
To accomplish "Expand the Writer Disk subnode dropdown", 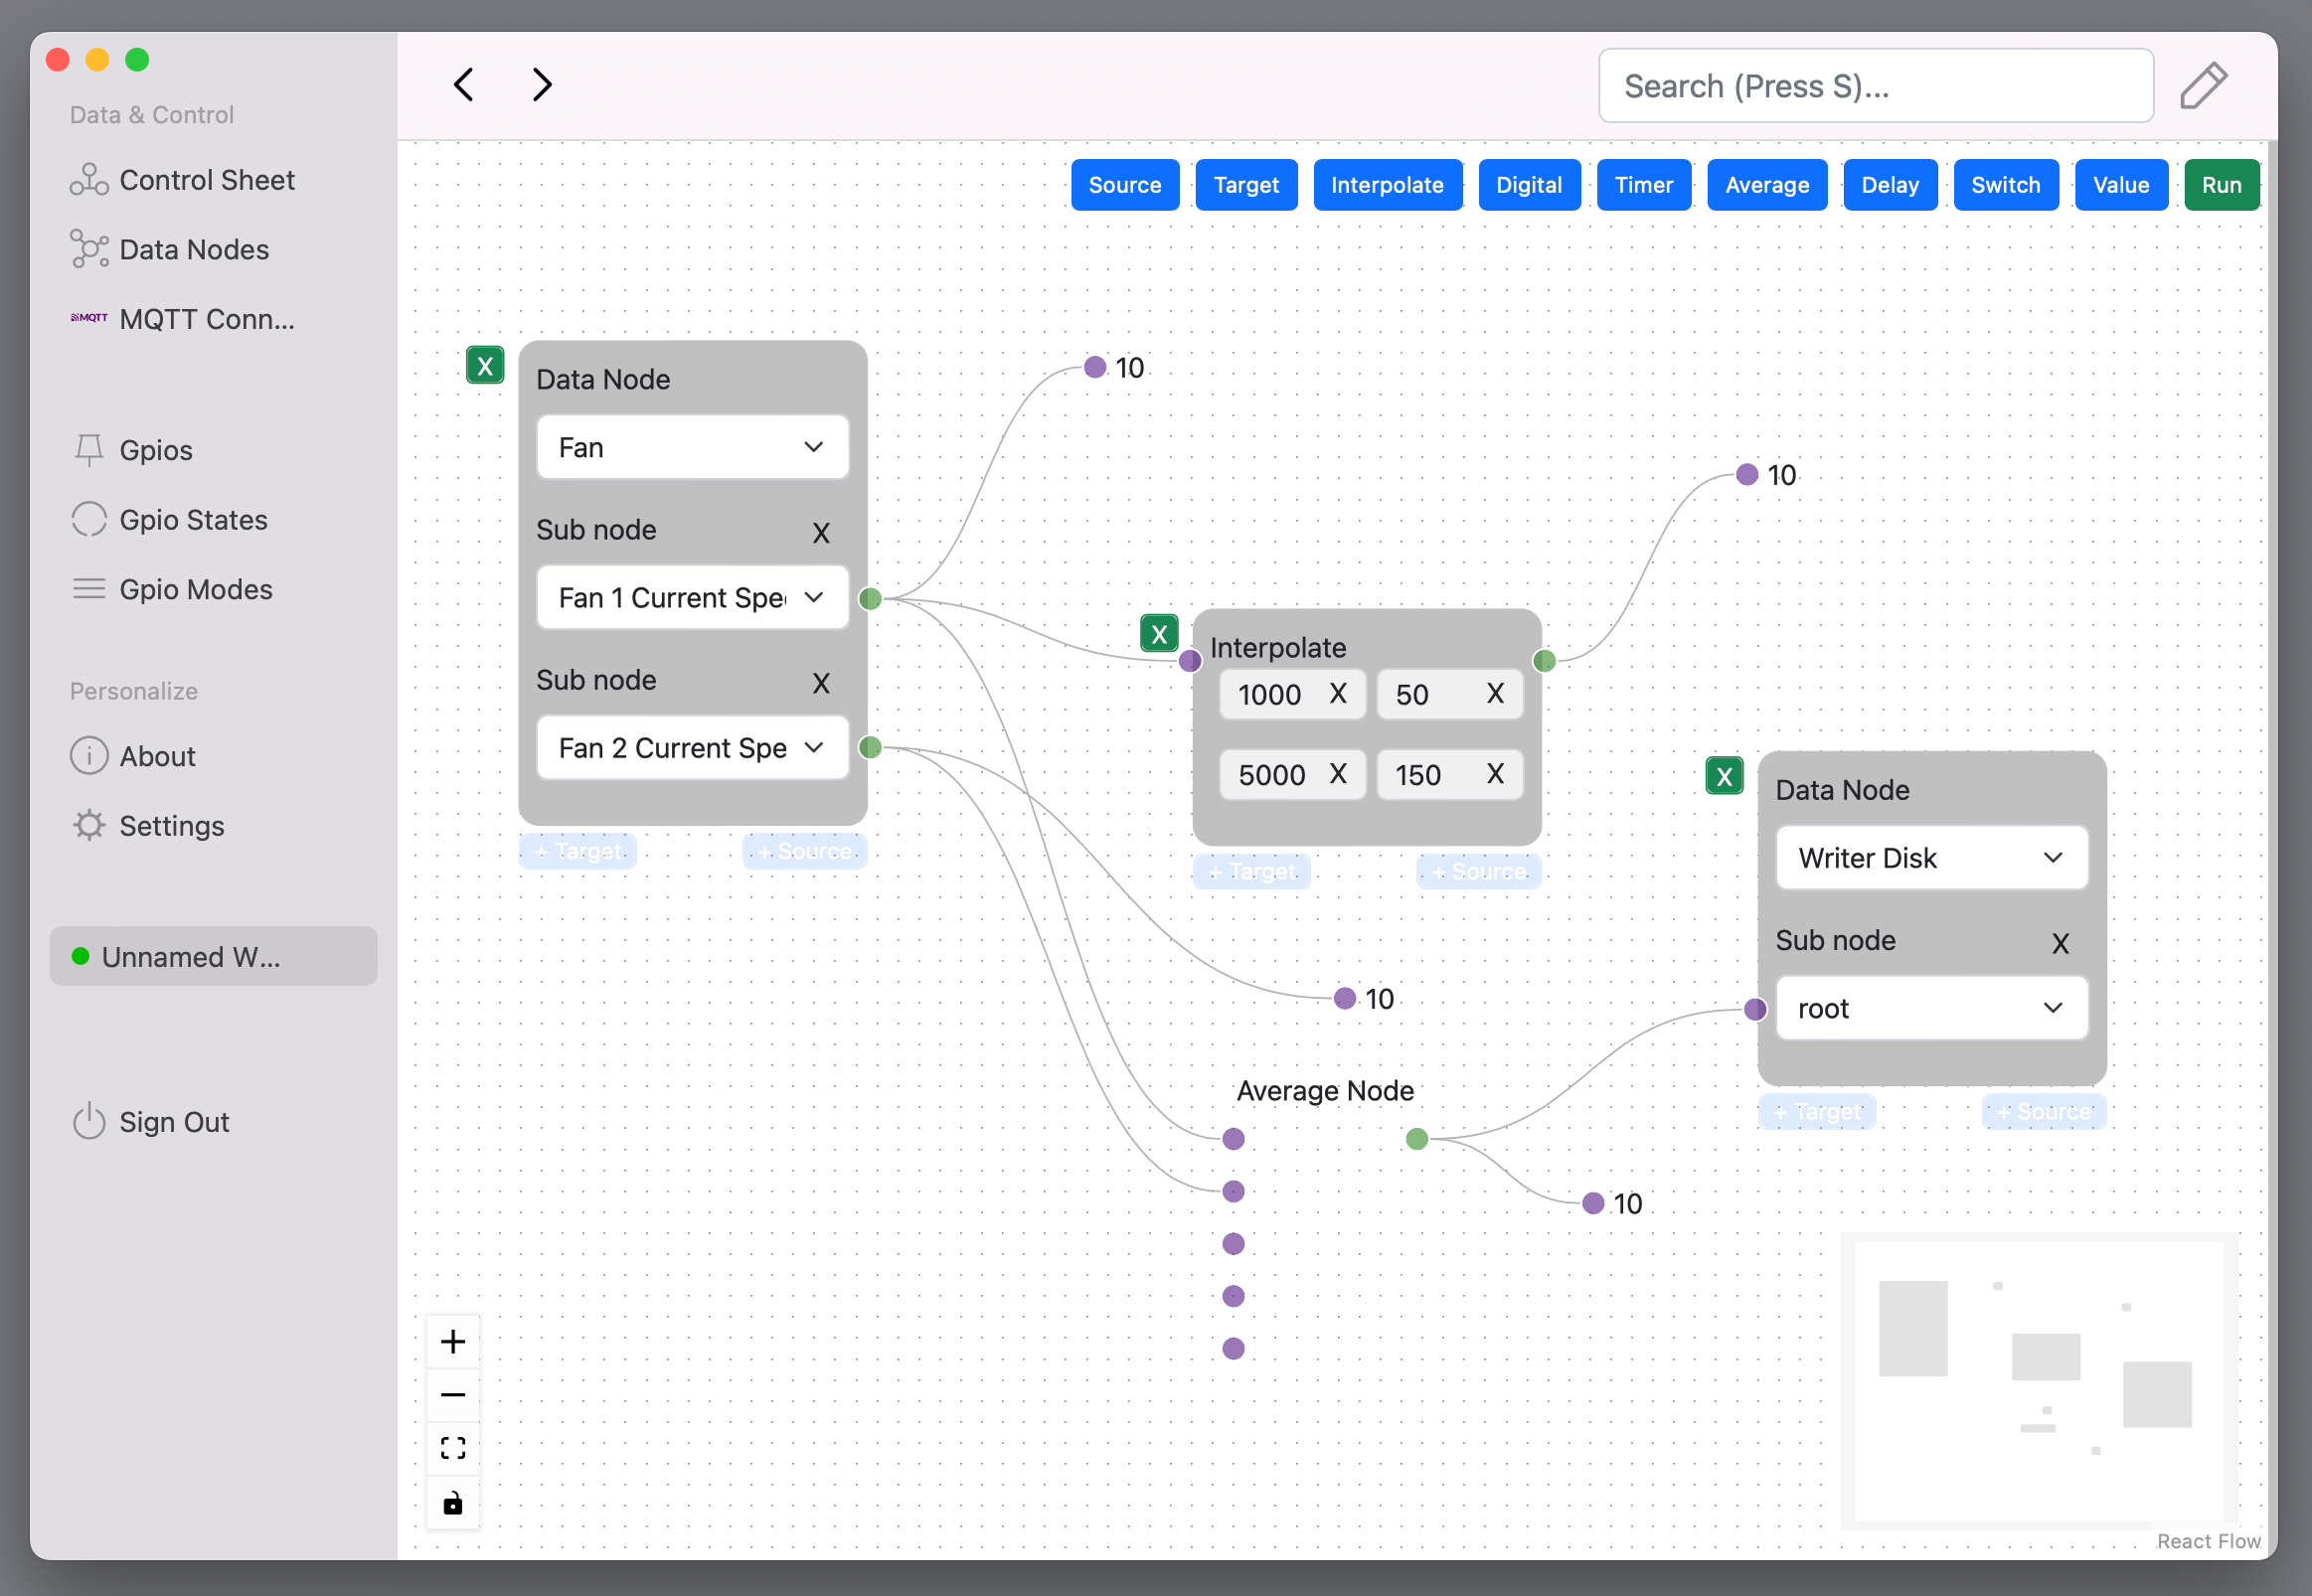I will pos(1930,1010).
